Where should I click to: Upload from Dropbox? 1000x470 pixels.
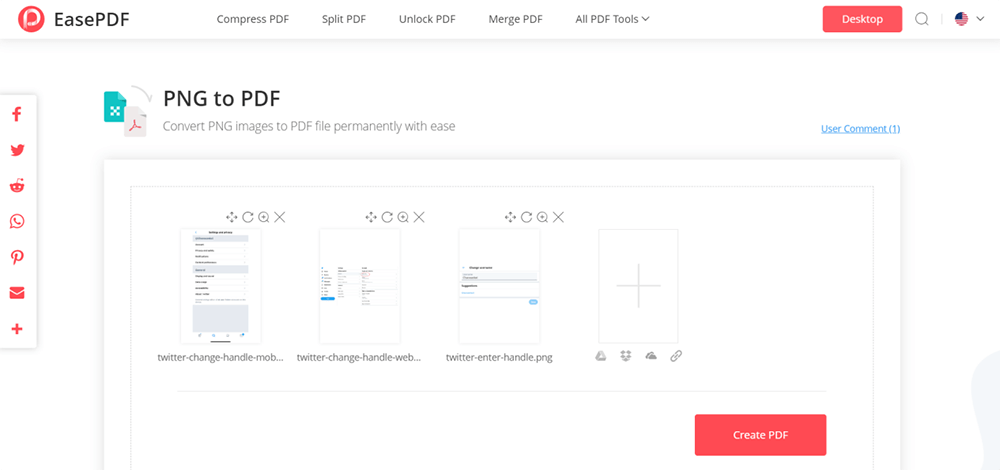tap(626, 356)
